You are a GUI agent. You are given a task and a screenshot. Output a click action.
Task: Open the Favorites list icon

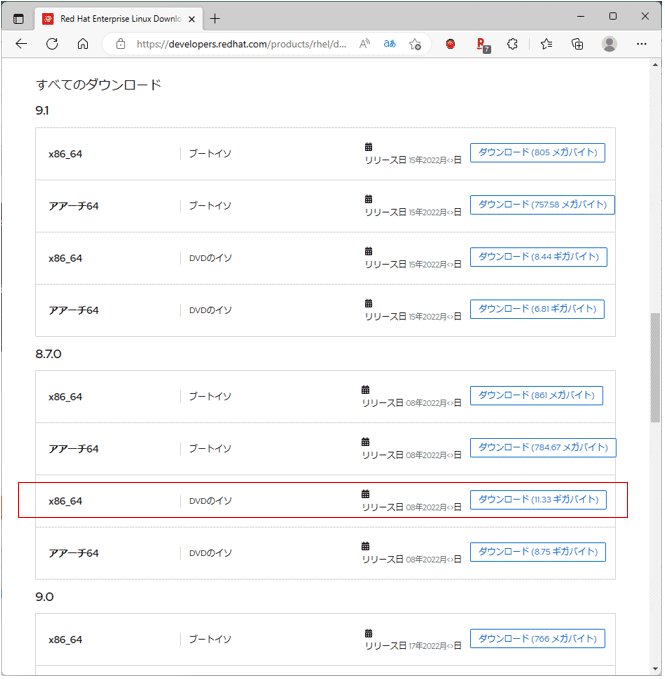coord(546,44)
